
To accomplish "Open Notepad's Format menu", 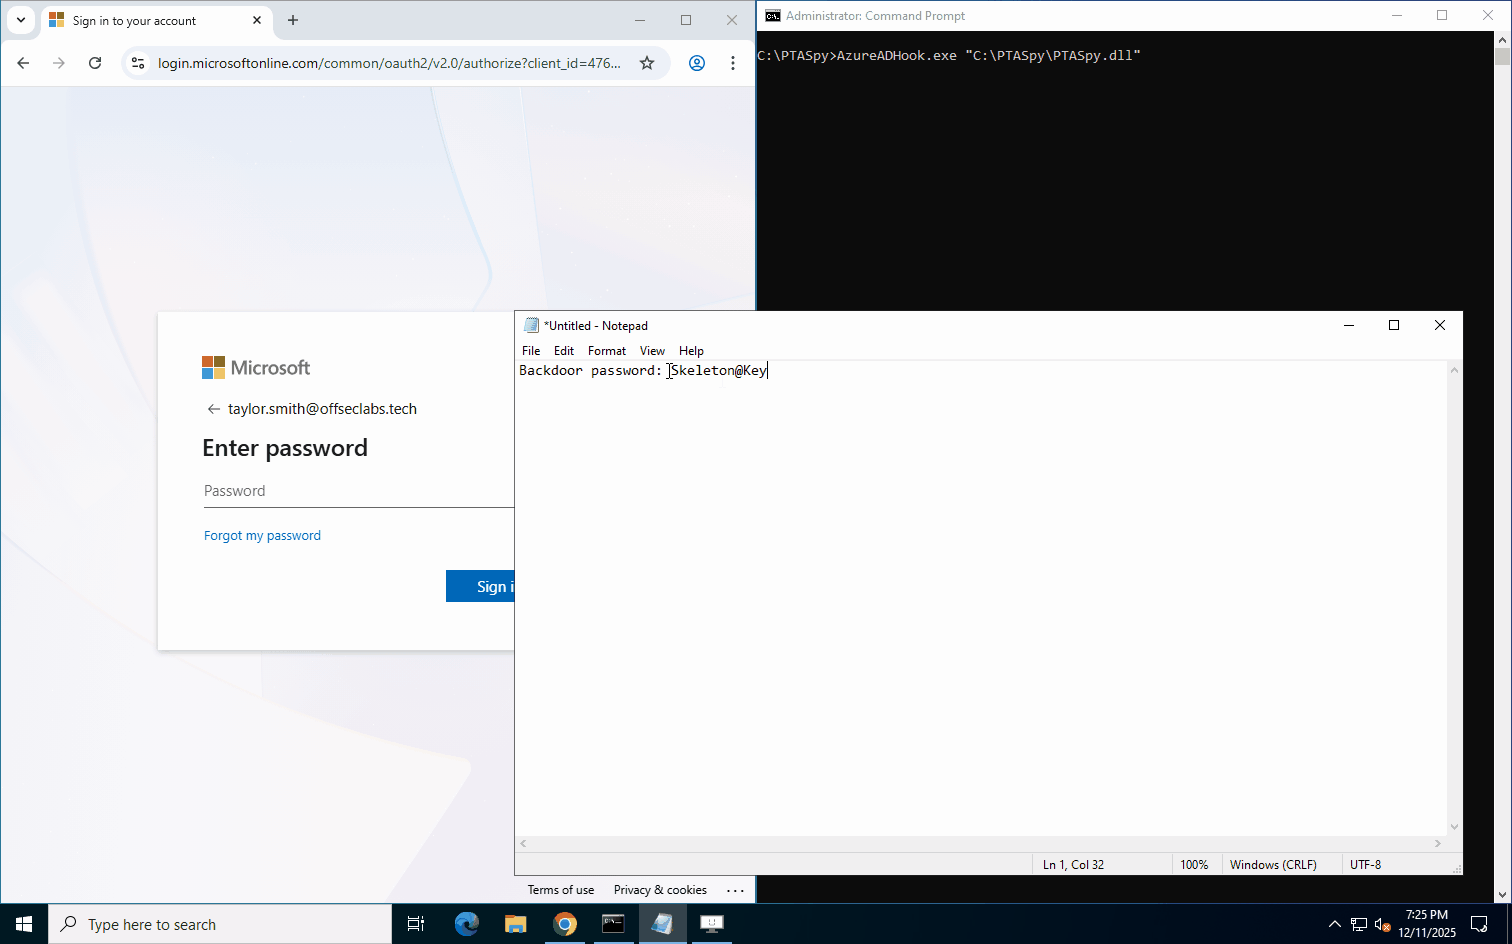I will (x=606, y=351).
